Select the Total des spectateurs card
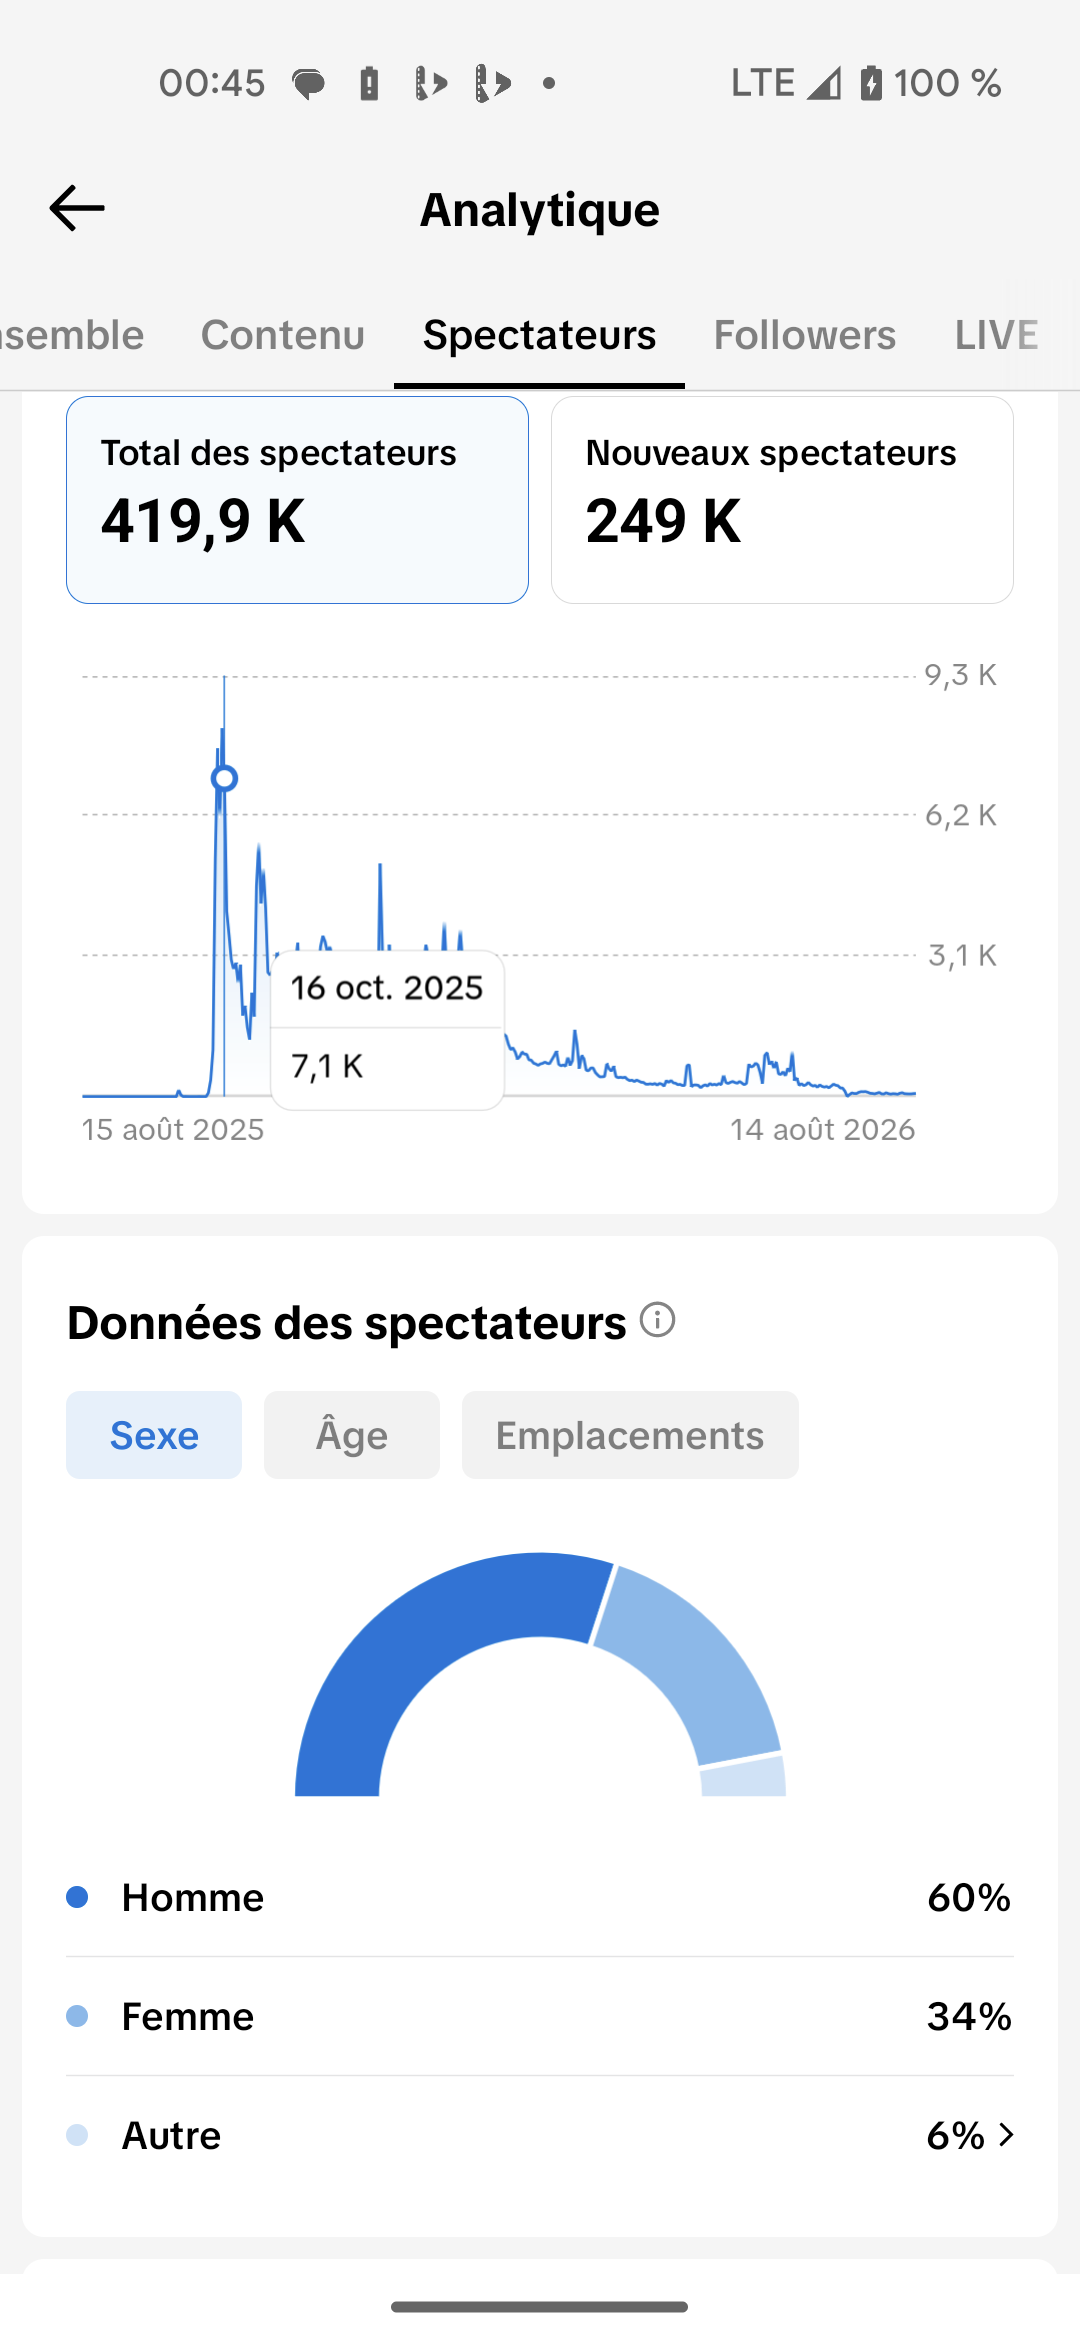Screen dimensions: 1080x2340 point(297,500)
